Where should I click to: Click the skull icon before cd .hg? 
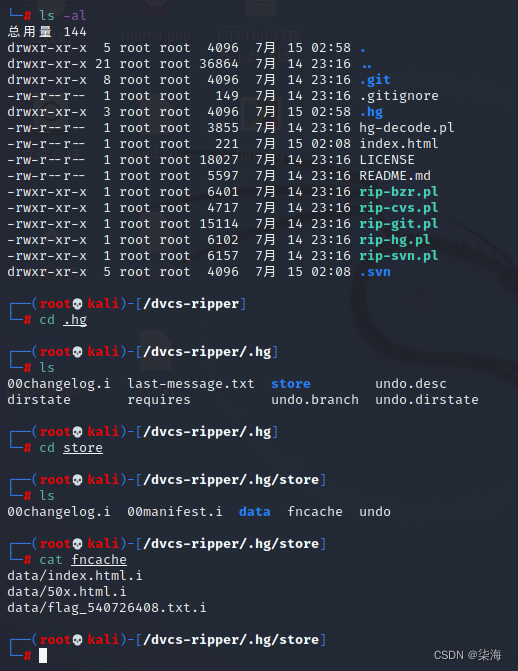77,304
